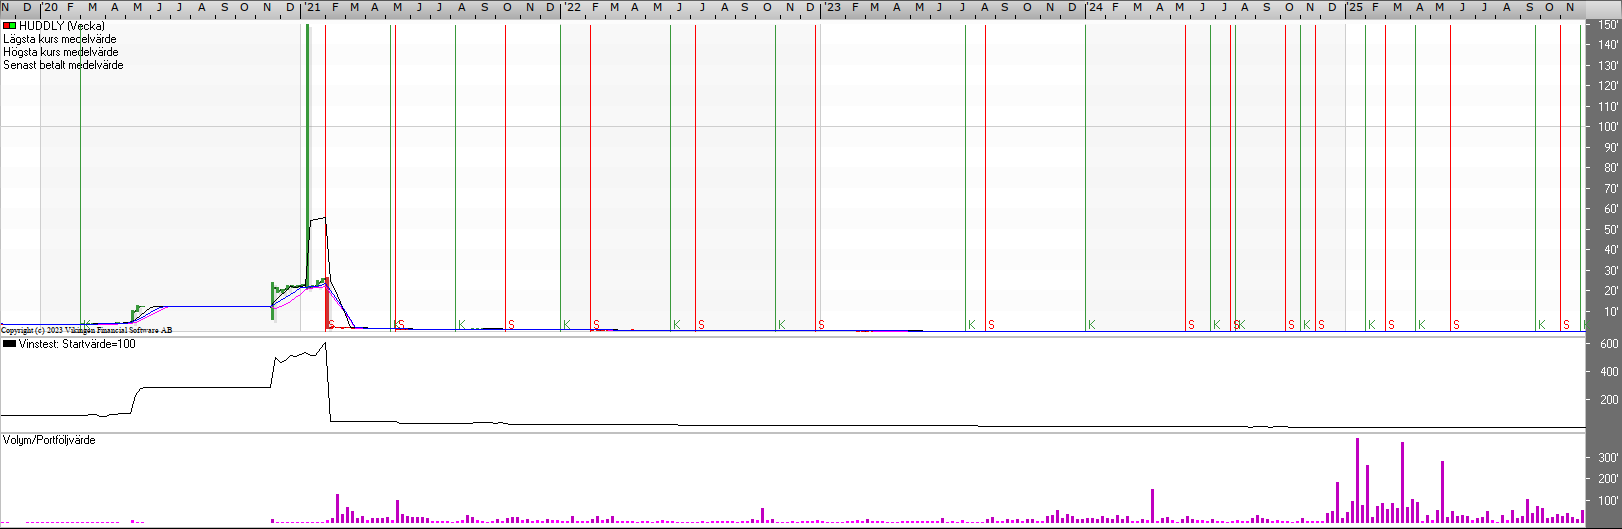This screenshot has width=1622, height=529.
Task: Click the Senast betalt medelvärde legend entry
Action: pos(63,65)
